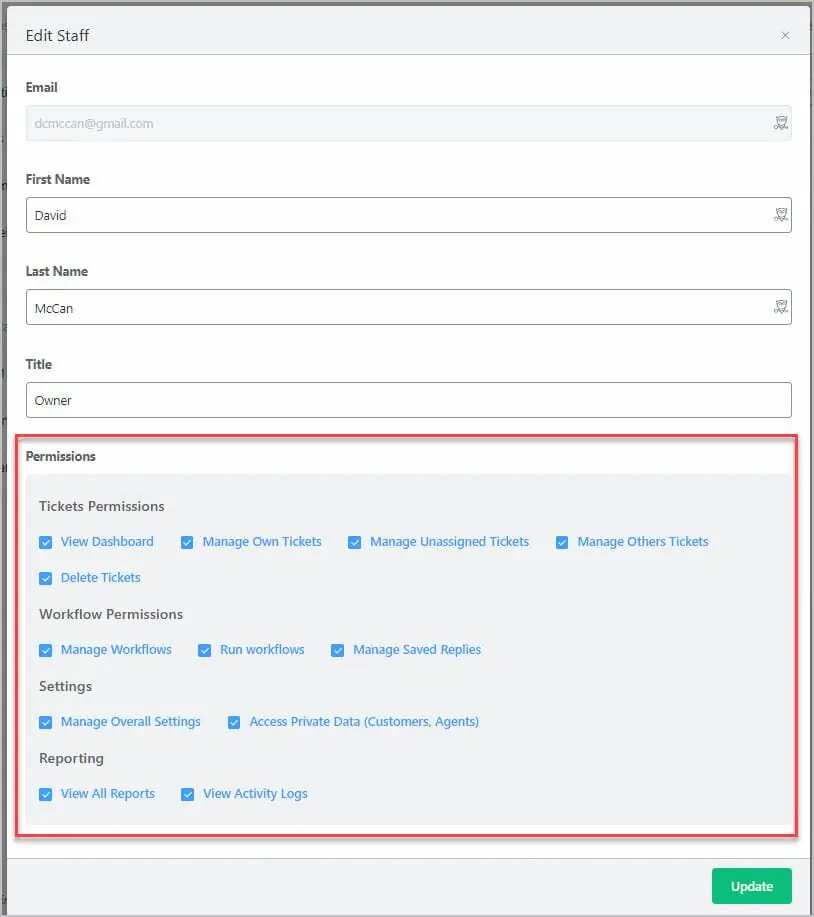Select the Title input field
Screen dimensions: 814x917
pos(408,400)
